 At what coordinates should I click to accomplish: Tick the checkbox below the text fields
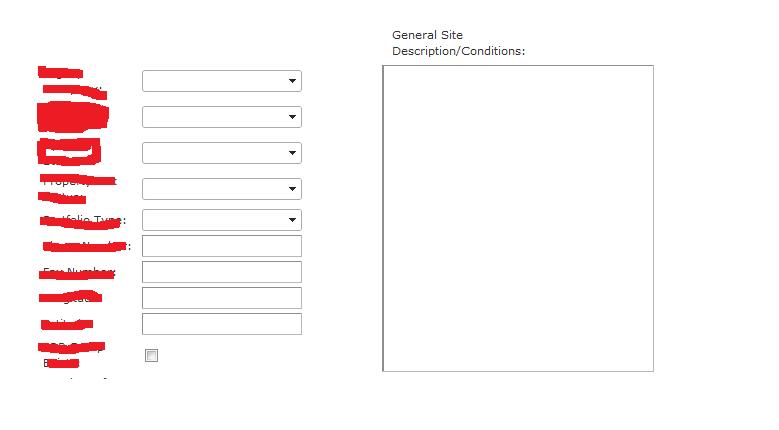[152, 356]
